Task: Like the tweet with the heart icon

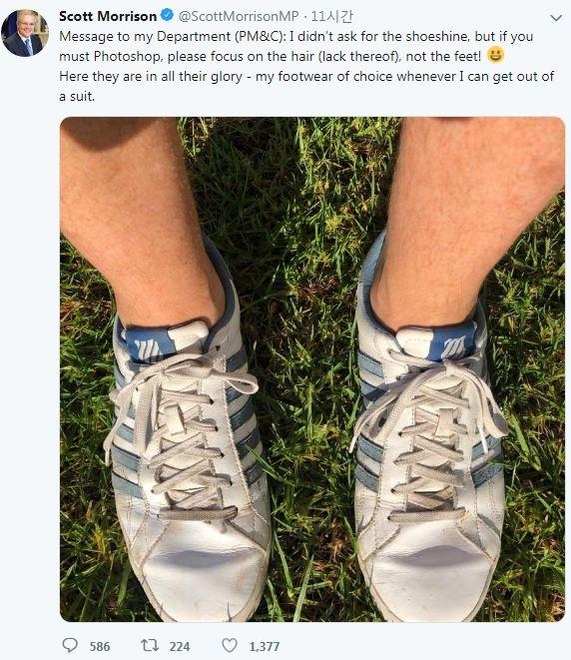Action: tap(229, 645)
